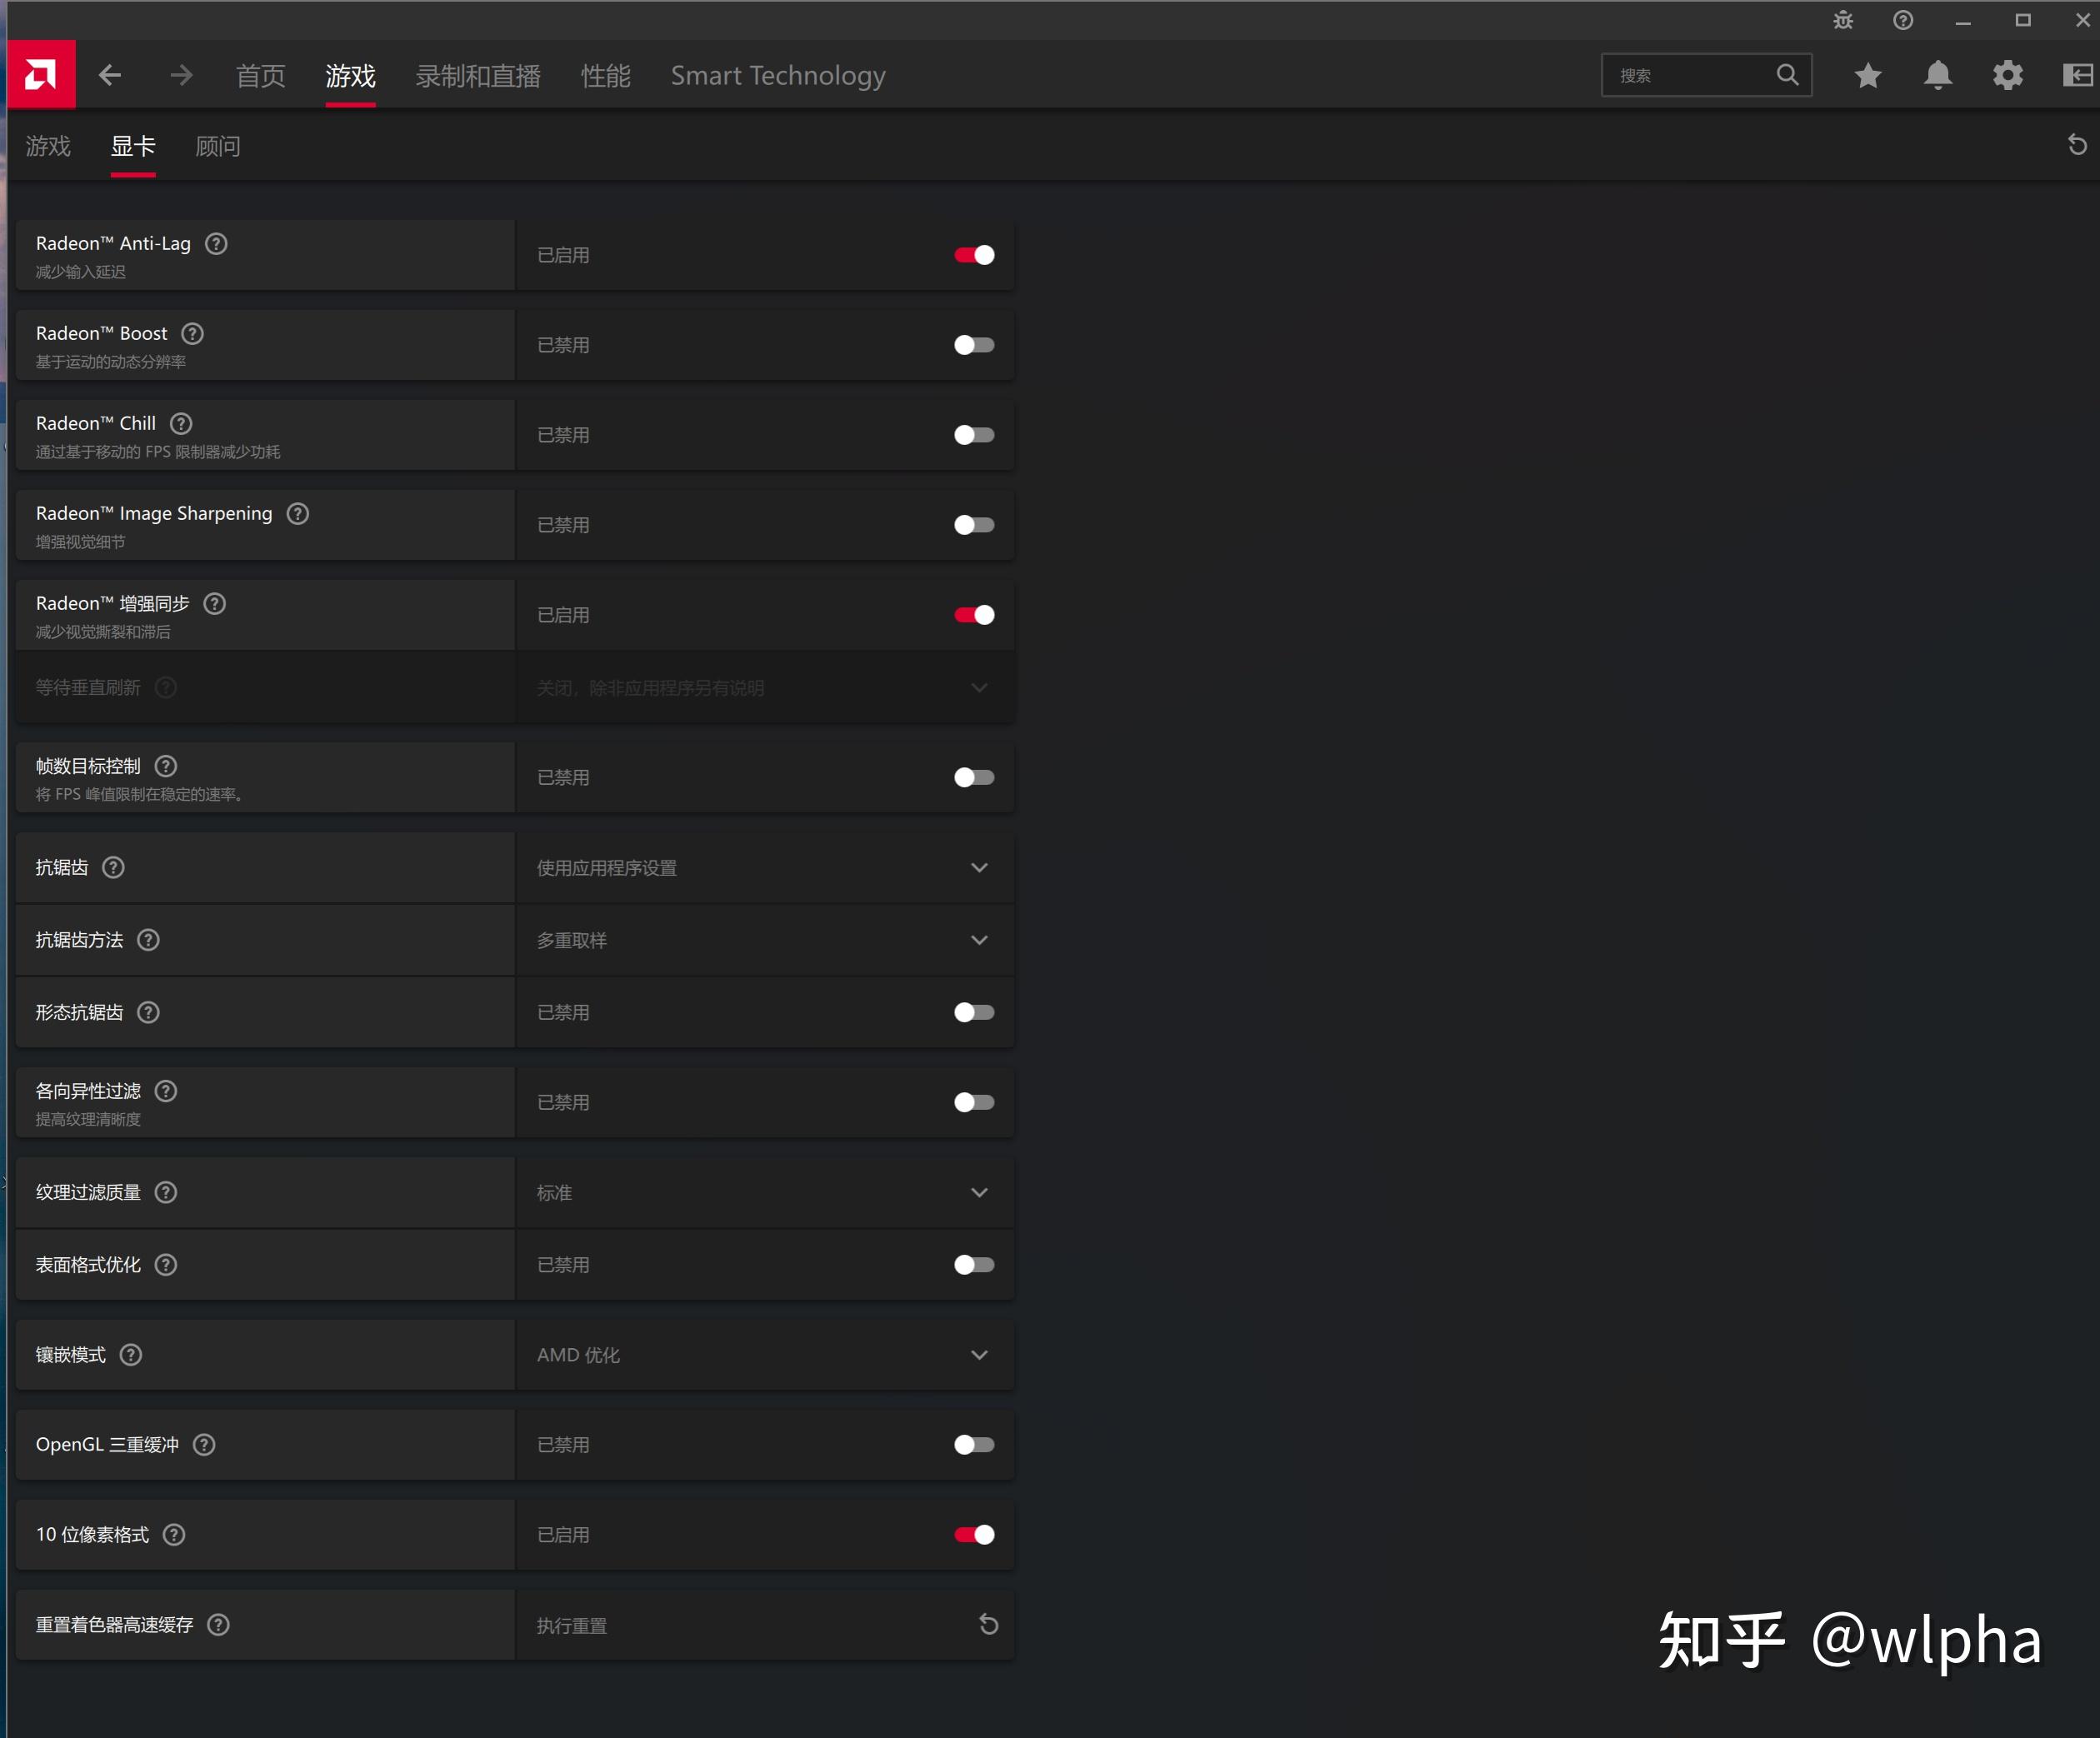Enable the Radeon Chill toggle
2100x1738 pixels.
(973, 435)
